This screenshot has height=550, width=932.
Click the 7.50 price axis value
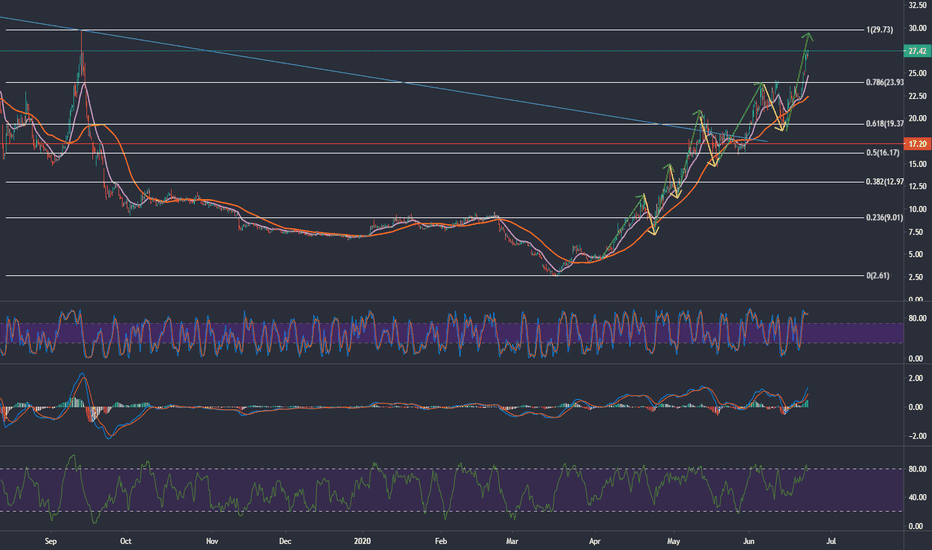pyautogui.click(x=916, y=232)
